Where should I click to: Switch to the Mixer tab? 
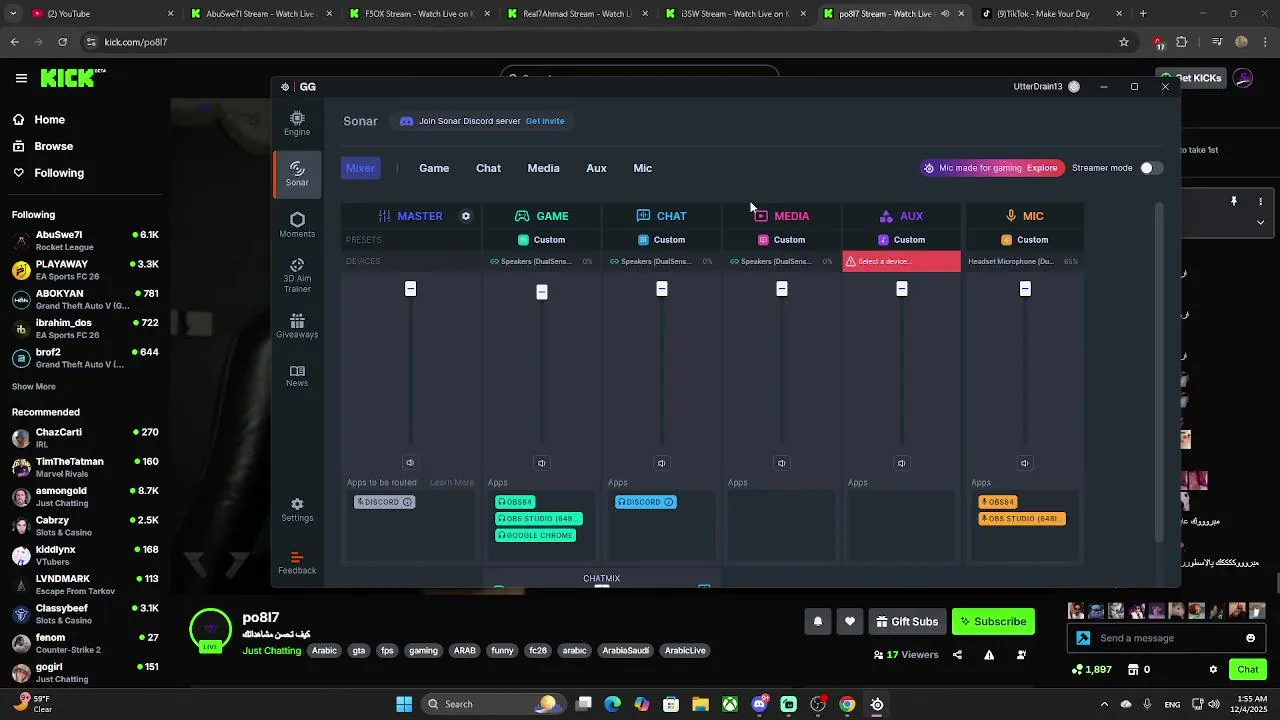coord(360,168)
